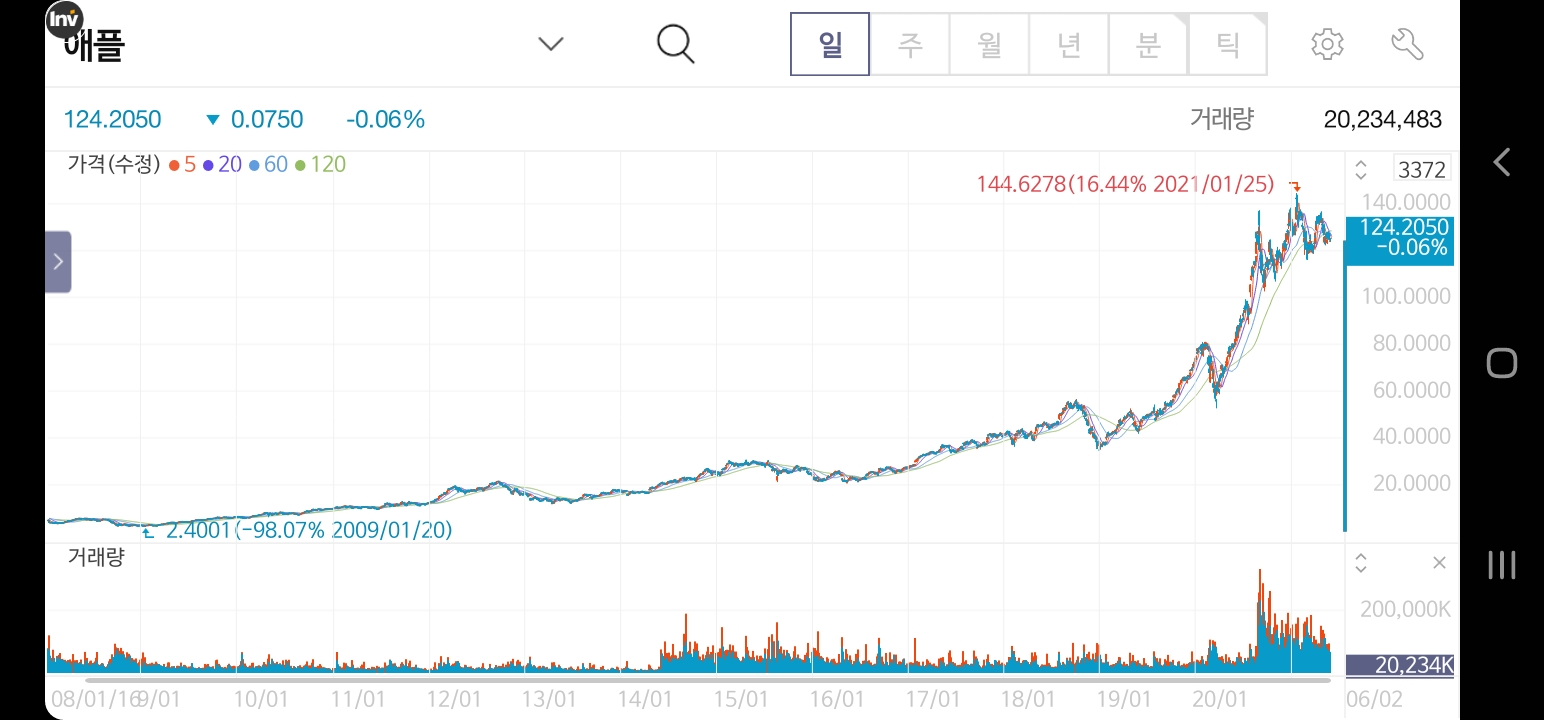Screen dimensions: 1544x720
Task: Open the stock search tool
Action: [675, 43]
